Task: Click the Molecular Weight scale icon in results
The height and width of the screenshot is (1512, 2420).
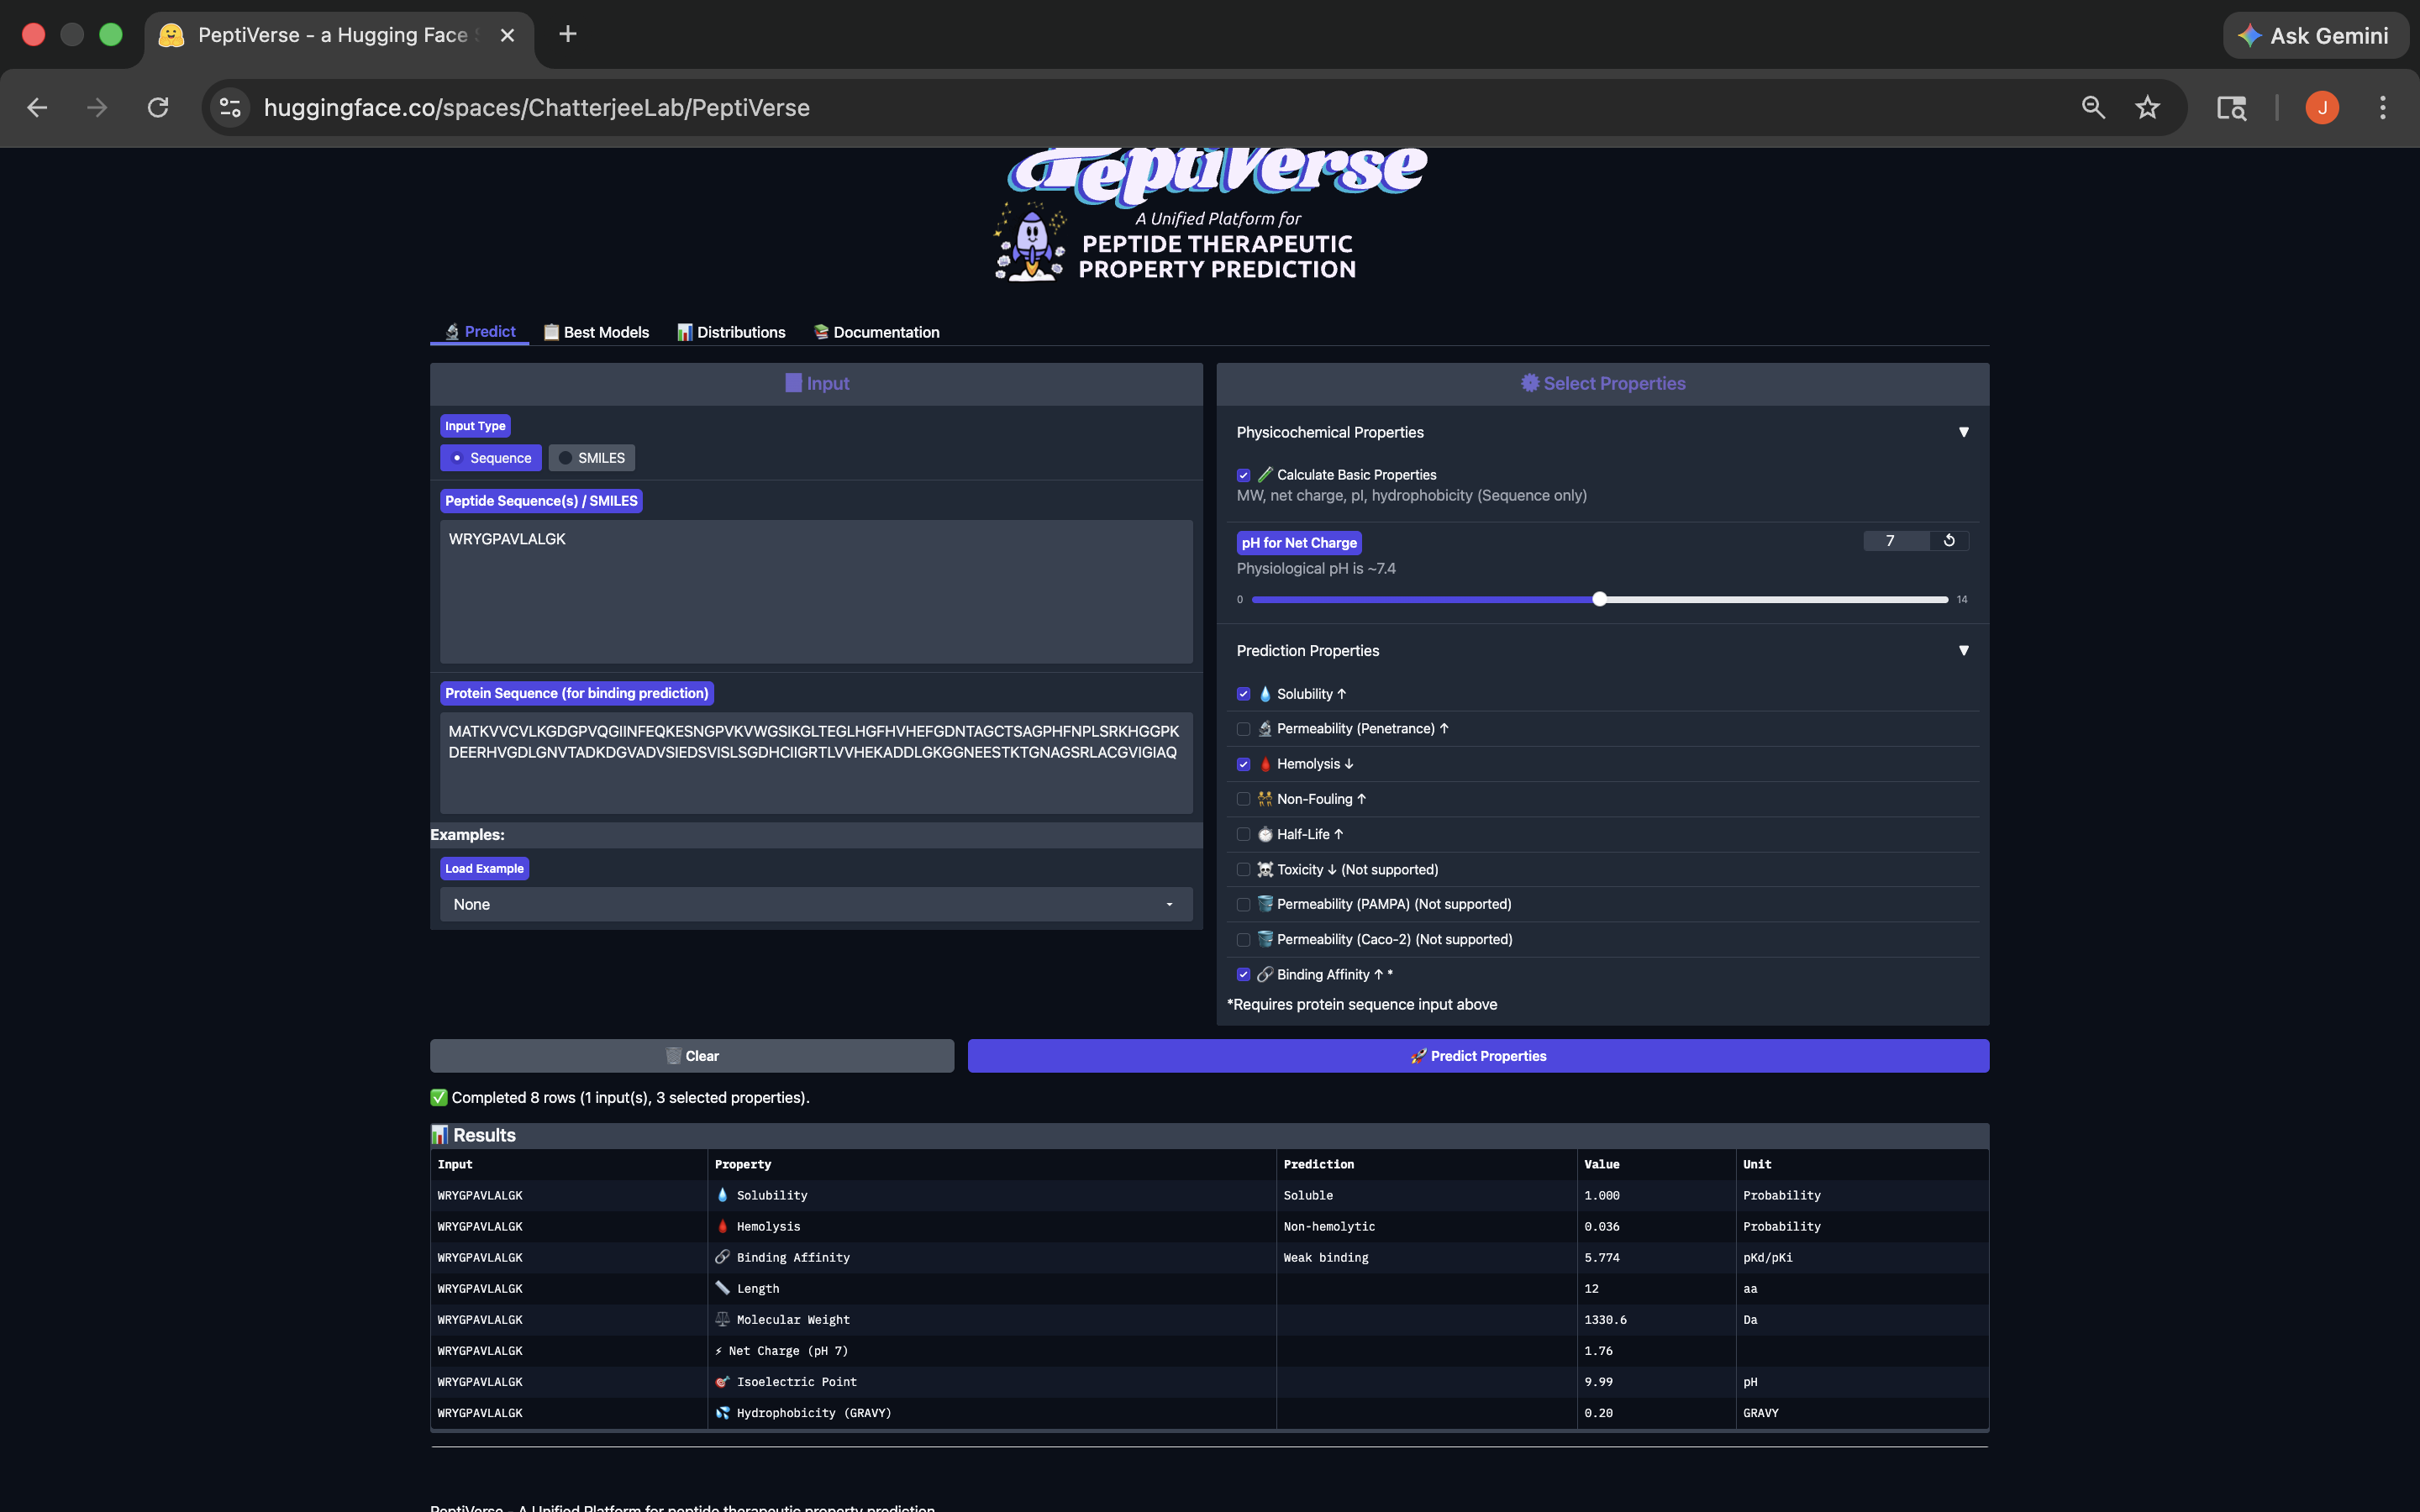Action: click(x=723, y=1319)
